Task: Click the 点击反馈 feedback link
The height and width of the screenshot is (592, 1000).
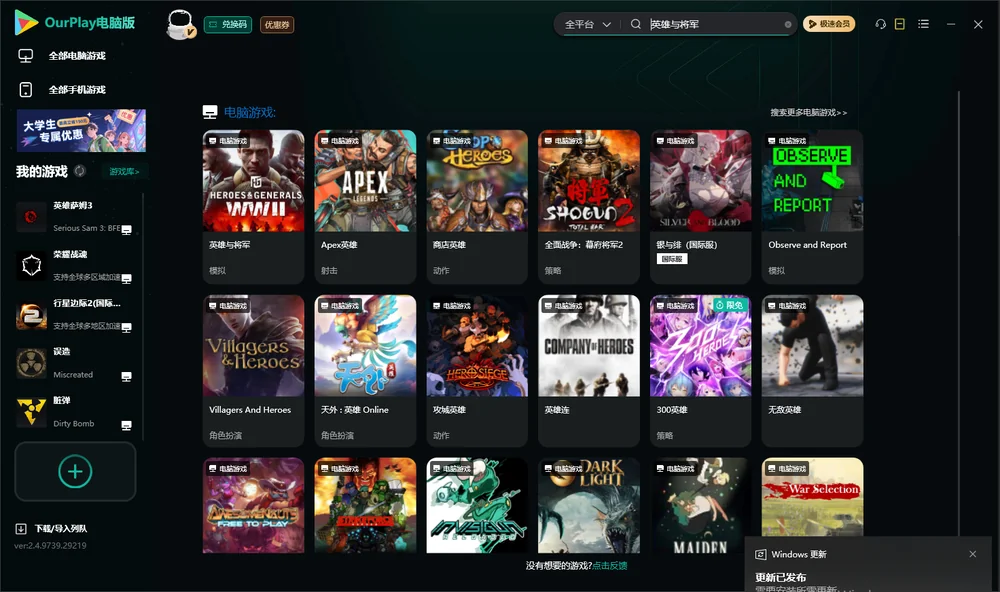Action: tap(610, 565)
